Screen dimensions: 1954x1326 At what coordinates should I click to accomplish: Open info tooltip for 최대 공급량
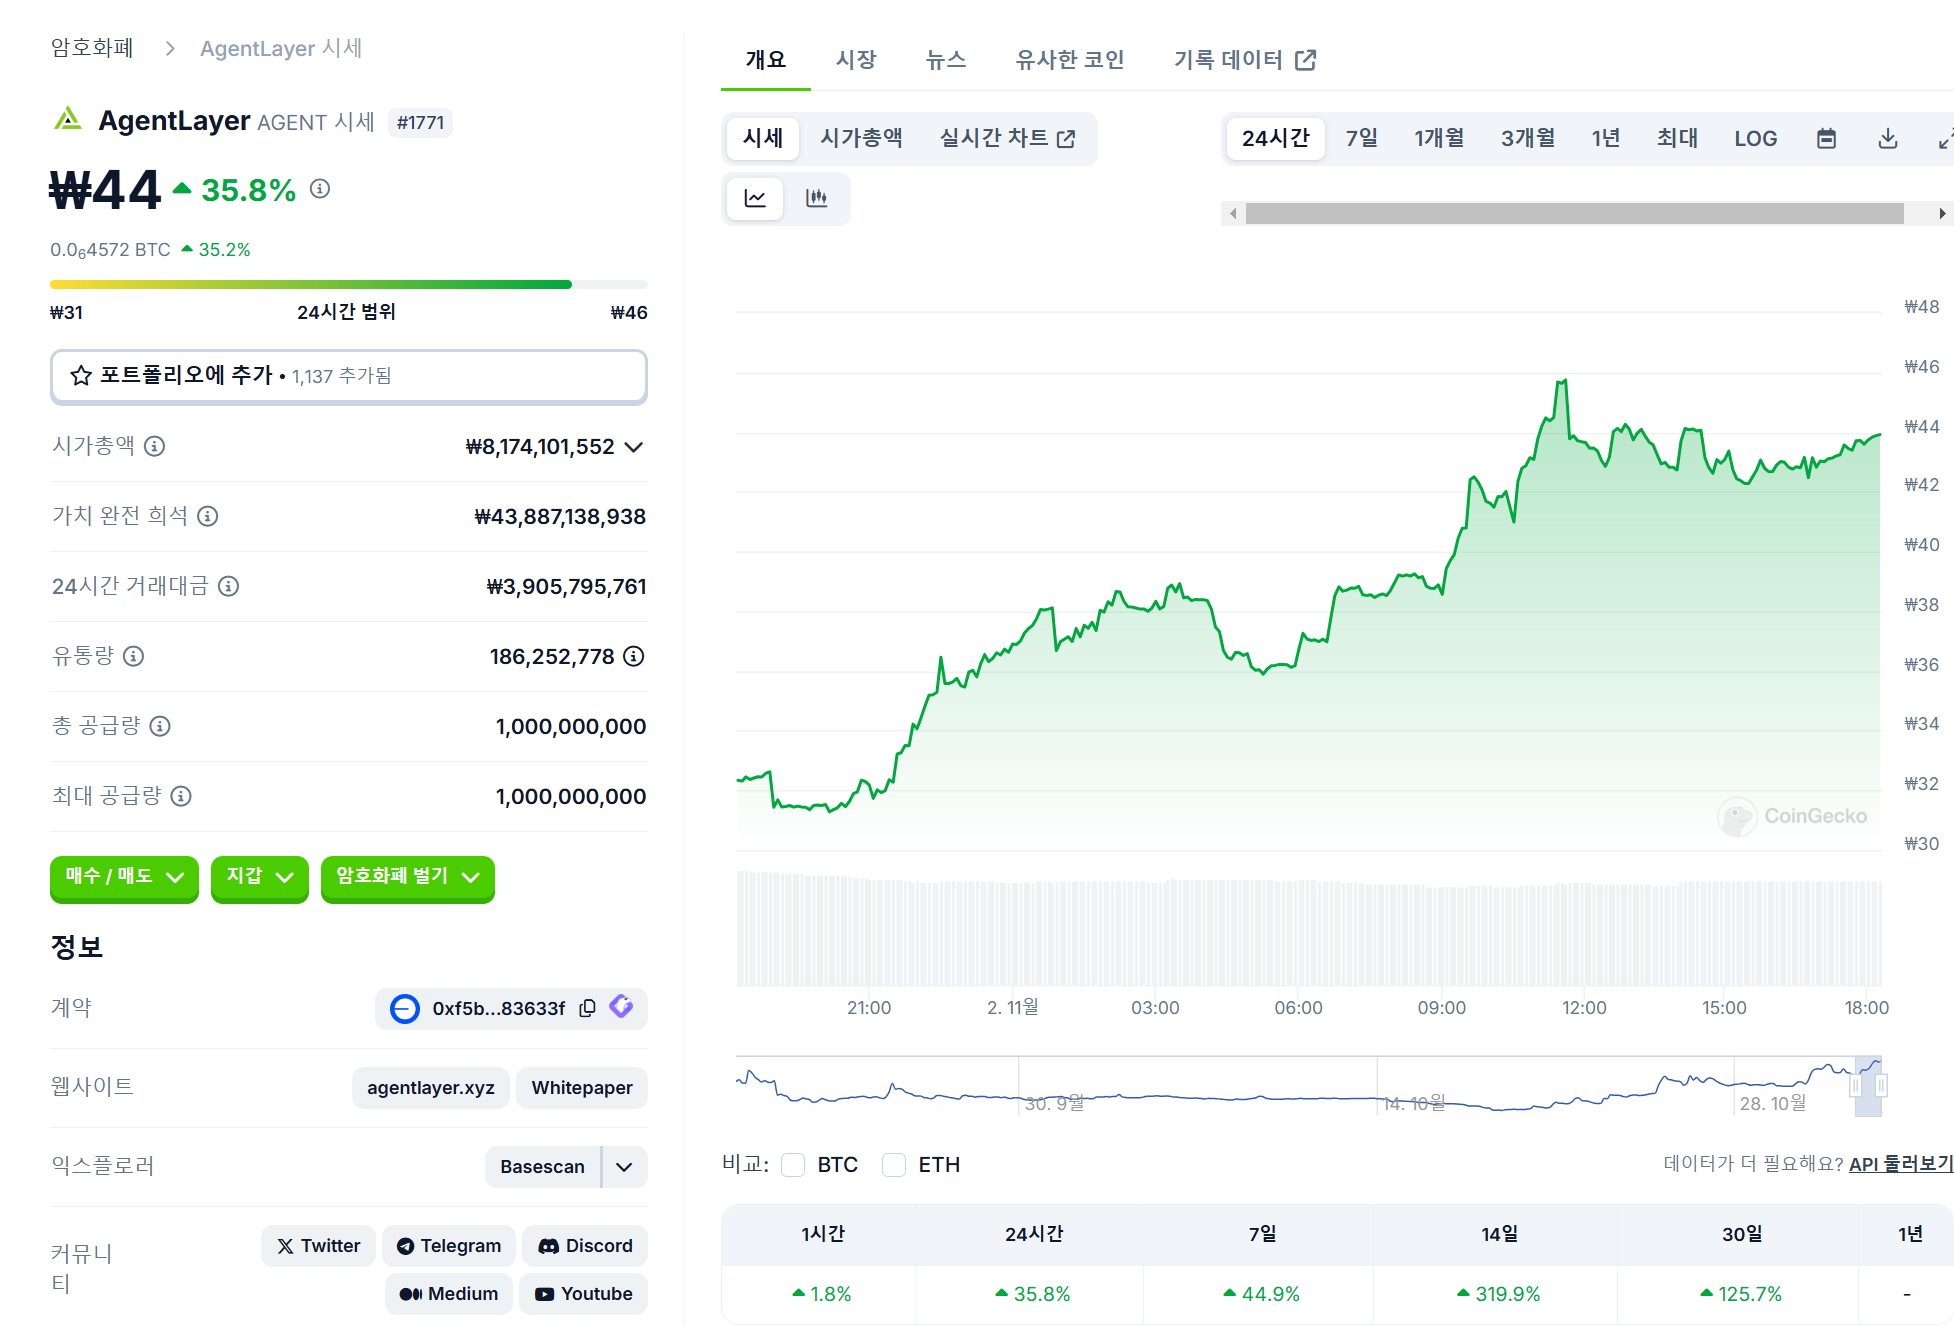(181, 796)
